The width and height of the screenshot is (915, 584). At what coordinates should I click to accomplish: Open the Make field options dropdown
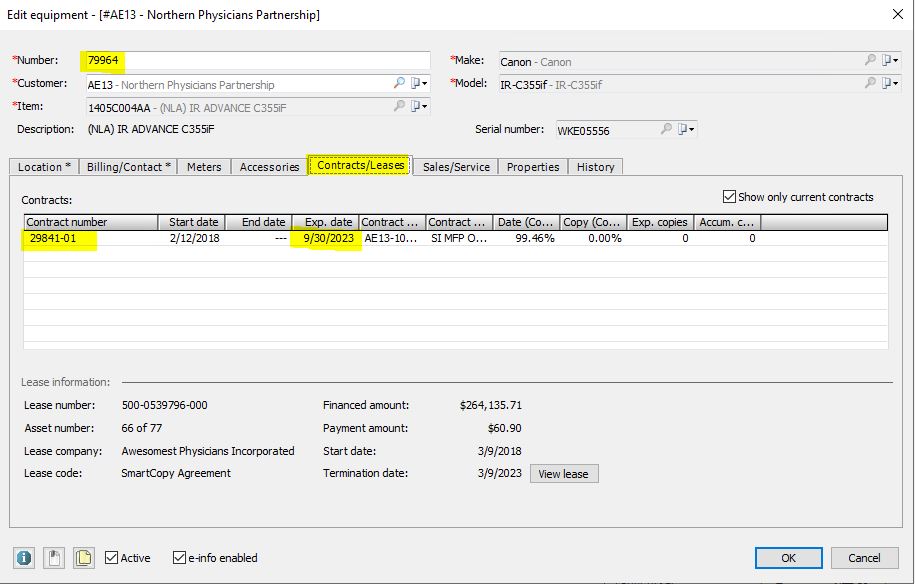coord(890,60)
